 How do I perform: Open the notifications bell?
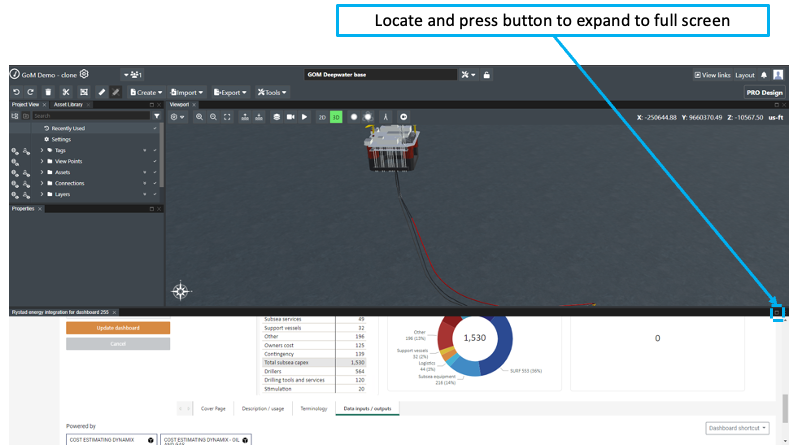tap(764, 75)
